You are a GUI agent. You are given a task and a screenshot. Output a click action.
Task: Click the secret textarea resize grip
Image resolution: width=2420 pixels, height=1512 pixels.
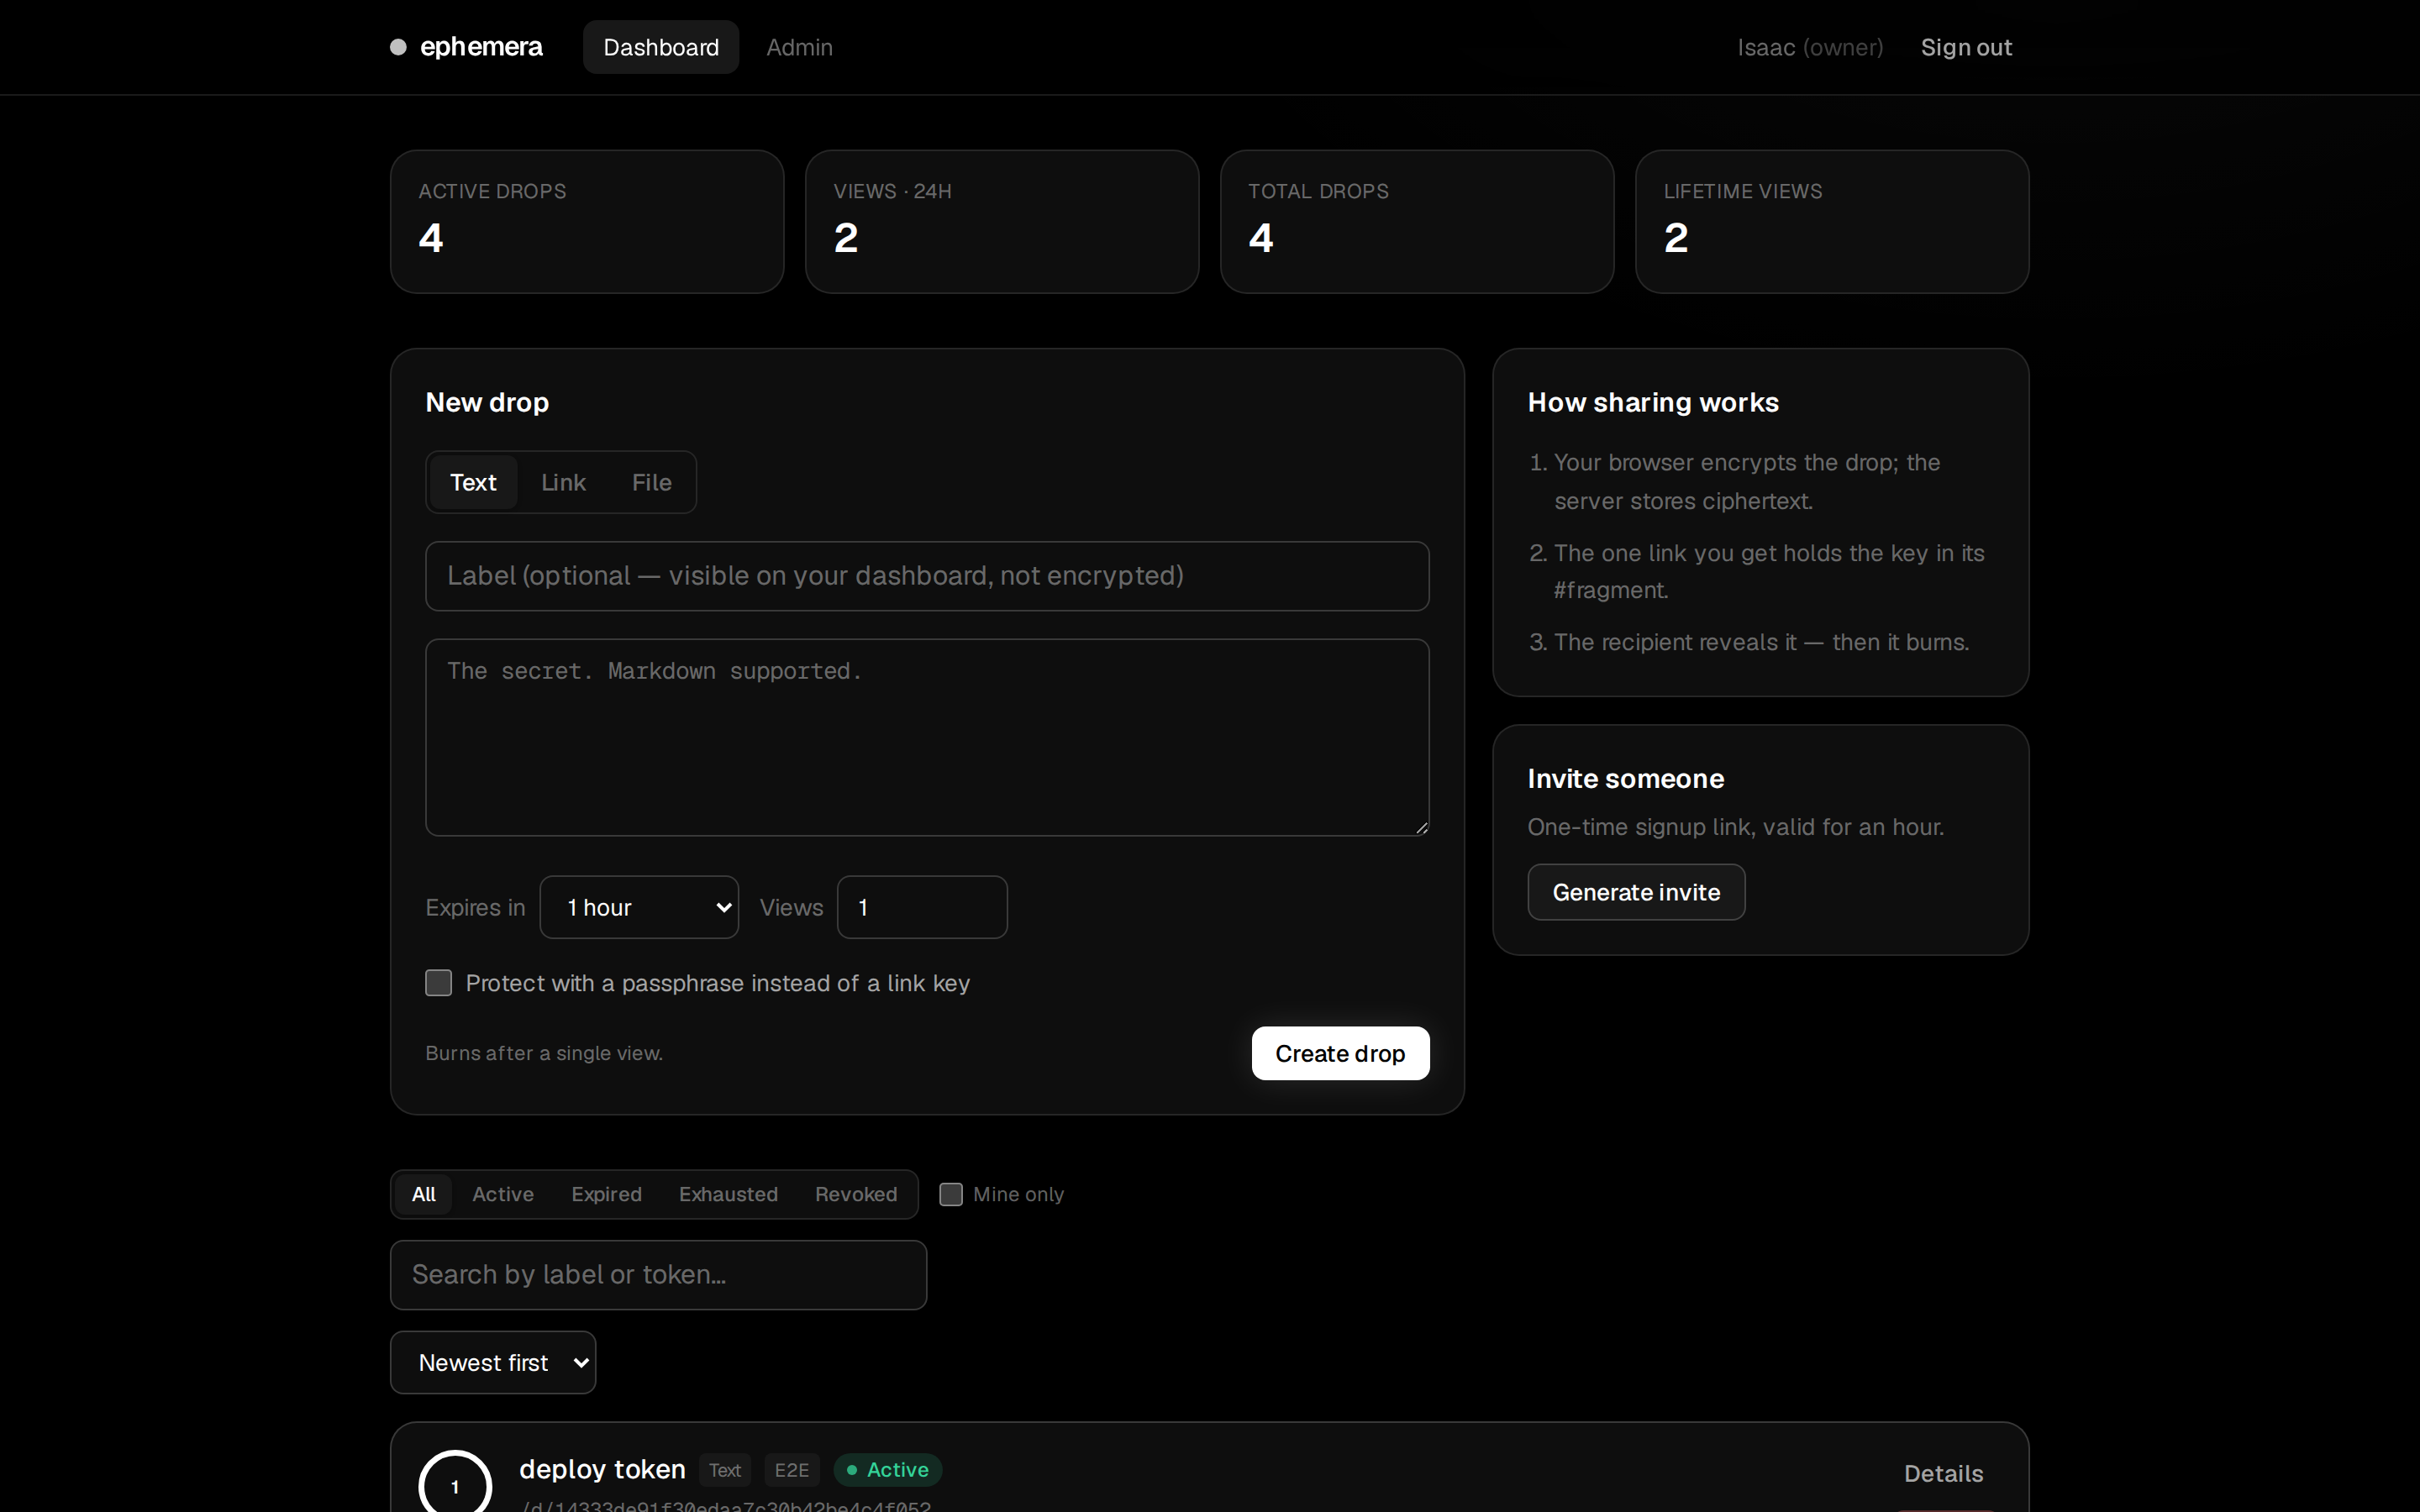[1421, 827]
